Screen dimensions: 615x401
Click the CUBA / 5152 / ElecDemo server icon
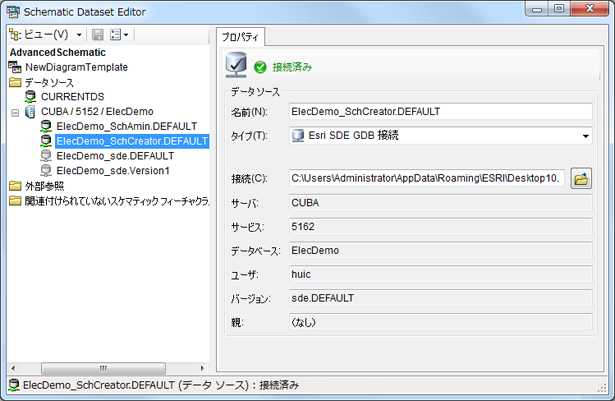(x=30, y=112)
